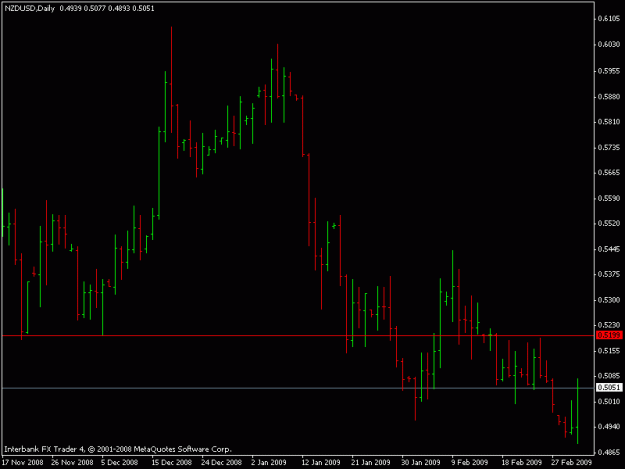This screenshot has height=469, width=625.
Task: Click the 0.5375 price axis value
Action: 609,274
